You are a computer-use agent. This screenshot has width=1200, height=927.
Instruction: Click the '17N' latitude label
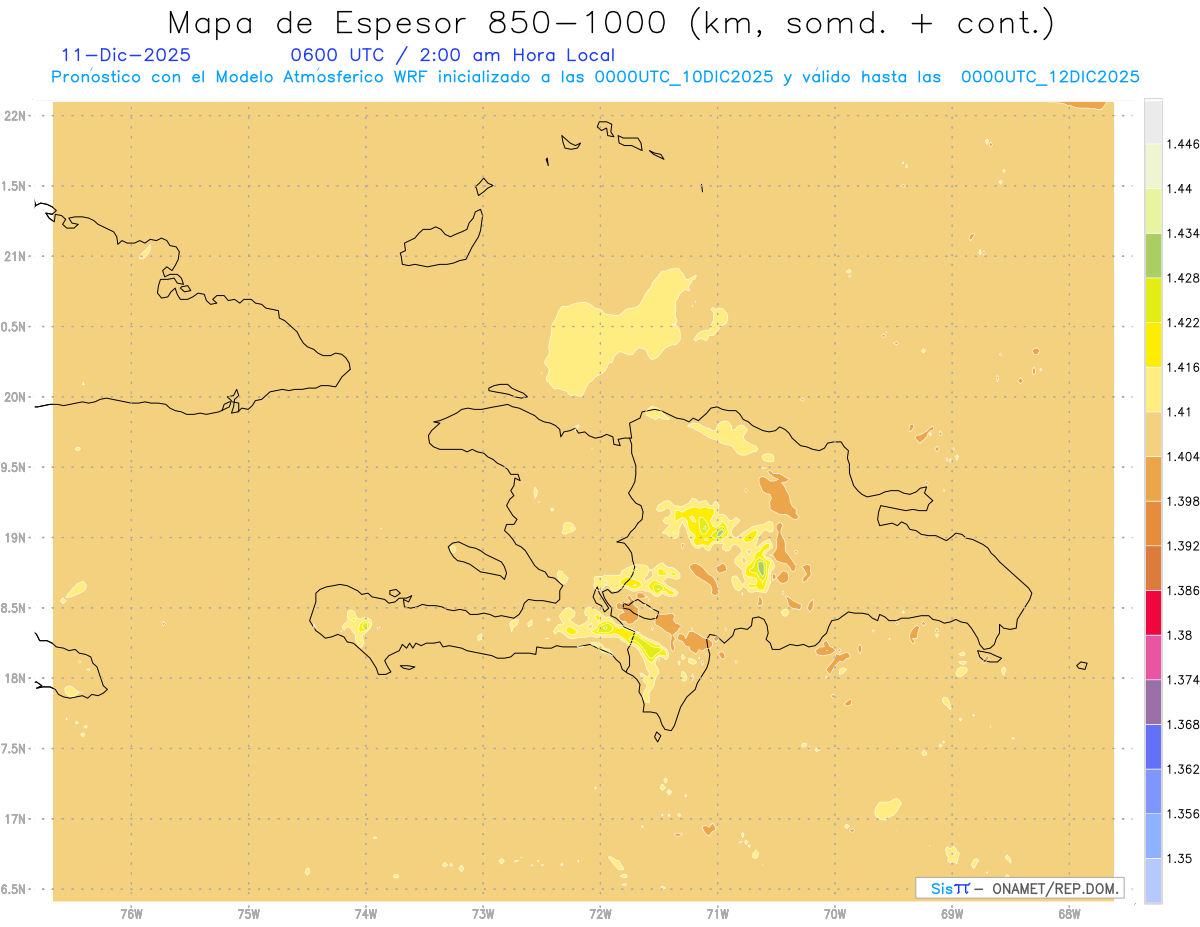pos(15,818)
